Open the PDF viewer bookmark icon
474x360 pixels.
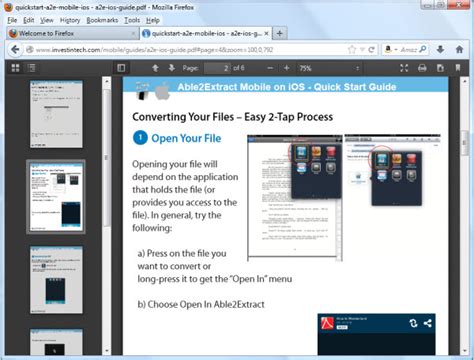458,68
